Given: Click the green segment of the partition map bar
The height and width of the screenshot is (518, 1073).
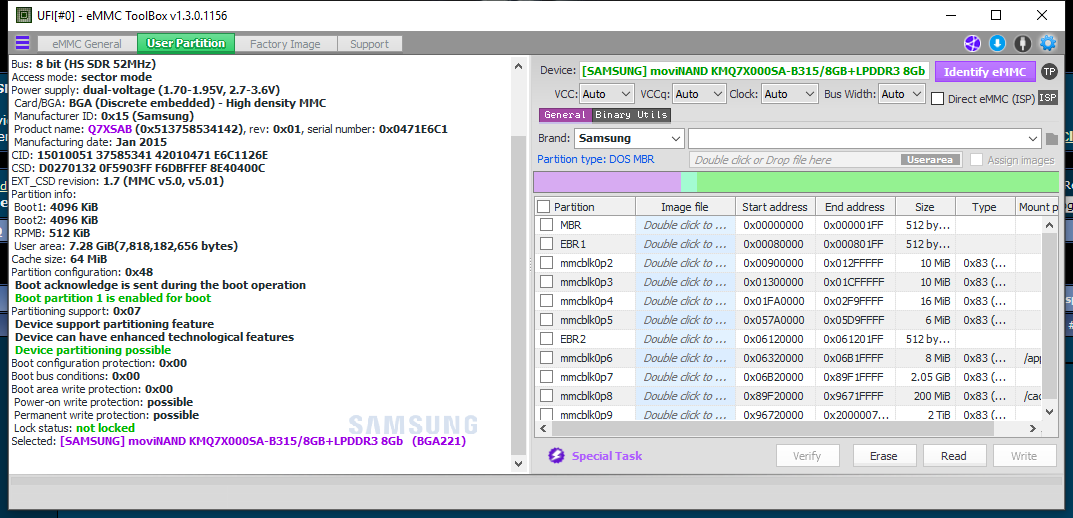Looking at the screenshot, I should [x=878, y=182].
